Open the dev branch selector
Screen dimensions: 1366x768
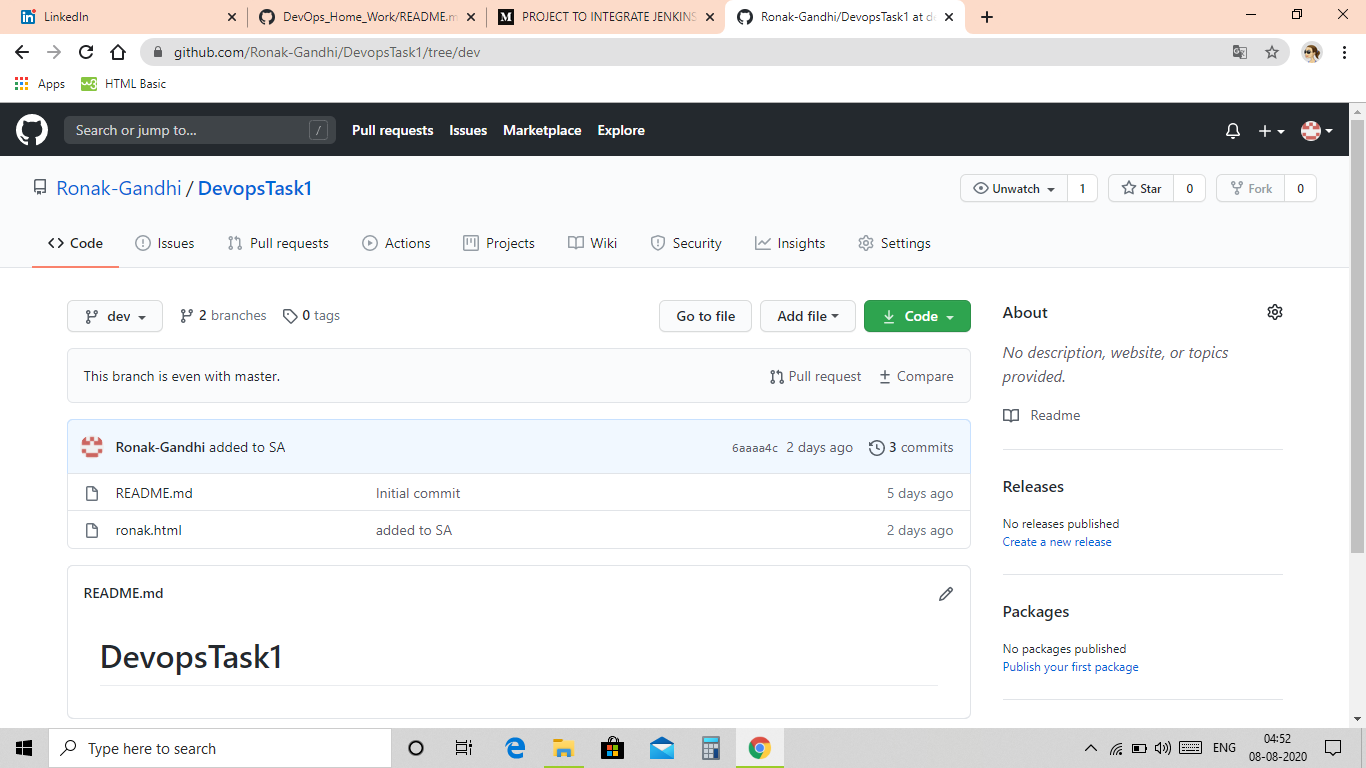[114, 315]
